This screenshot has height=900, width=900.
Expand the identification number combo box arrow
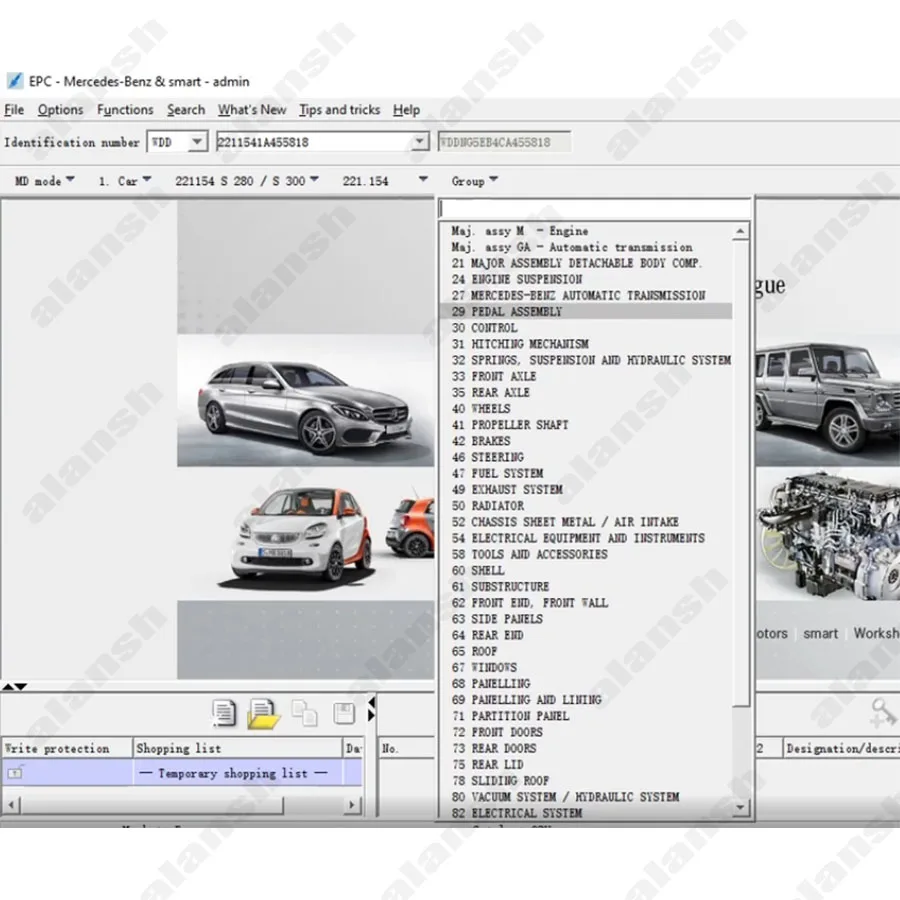420,141
